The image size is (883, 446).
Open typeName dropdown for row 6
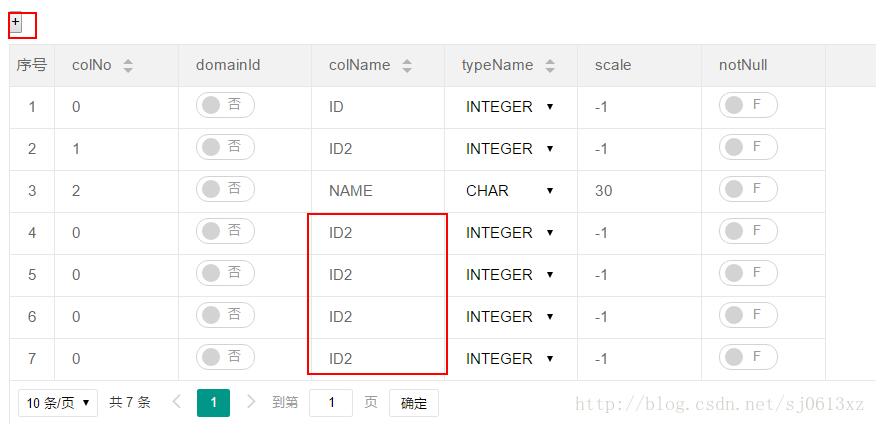click(510, 317)
